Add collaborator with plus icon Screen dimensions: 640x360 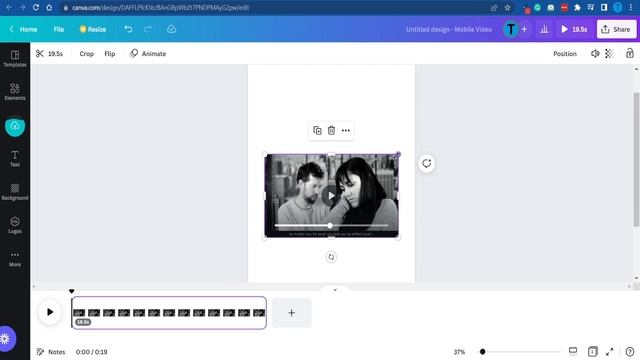[524, 29]
